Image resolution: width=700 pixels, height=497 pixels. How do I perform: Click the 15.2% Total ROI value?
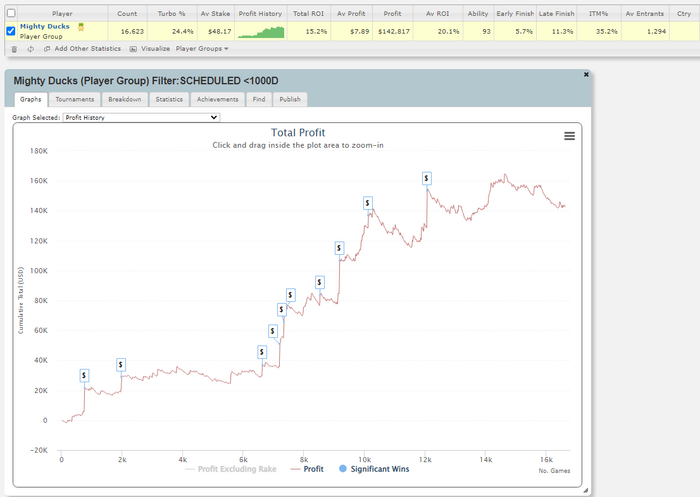[x=316, y=32]
